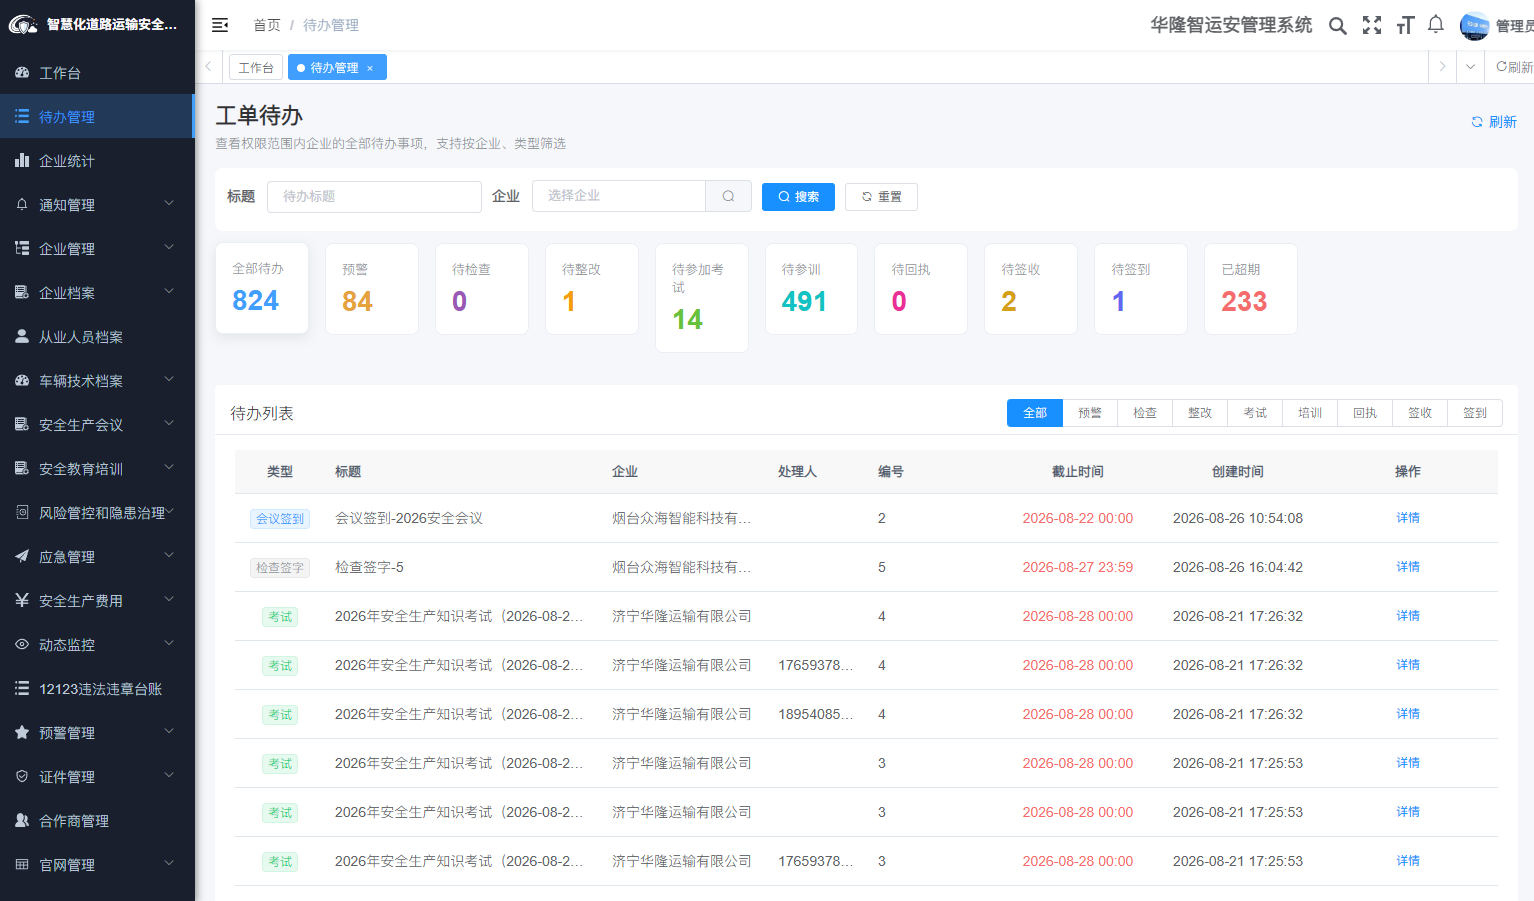1534x901 pixels.
Task: Open 合作商管理 in the sidebar
Action: (x=97, y=821)
